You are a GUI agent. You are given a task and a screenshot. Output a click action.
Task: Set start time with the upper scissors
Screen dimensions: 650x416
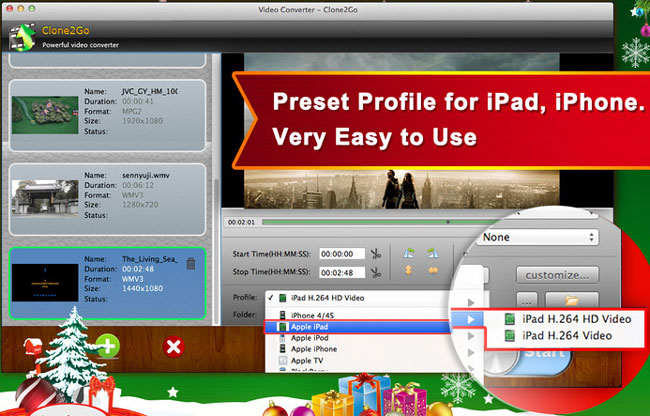coord(376,254)
